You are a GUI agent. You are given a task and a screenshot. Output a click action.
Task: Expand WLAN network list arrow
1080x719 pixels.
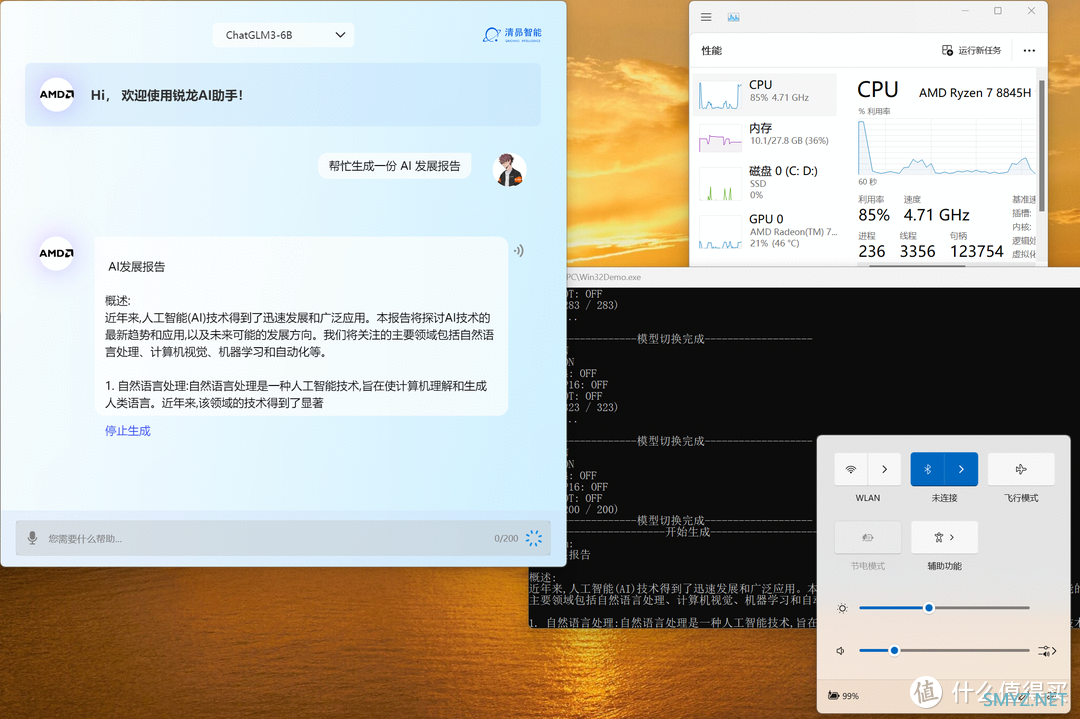pyautogui.click(x=884, y=469)
